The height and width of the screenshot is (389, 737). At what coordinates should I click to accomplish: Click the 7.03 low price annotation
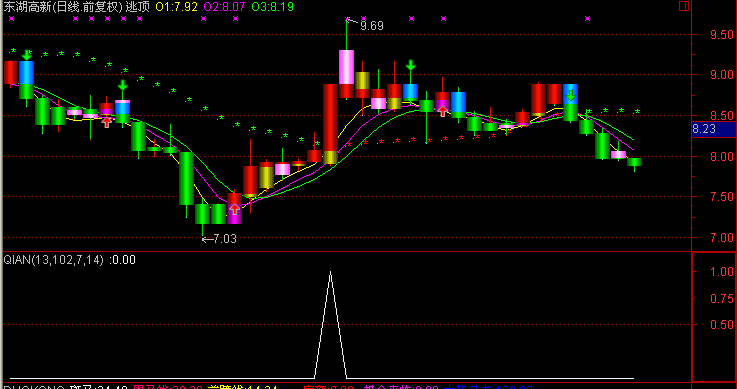225,239
